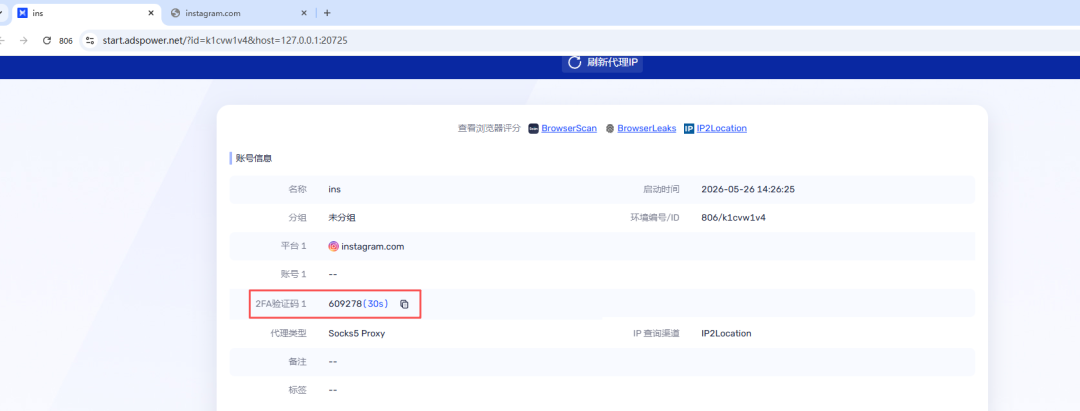This screenshot has width=1080, height=411.
Task: Close the ins tab
Action: [x=151, y=13]
